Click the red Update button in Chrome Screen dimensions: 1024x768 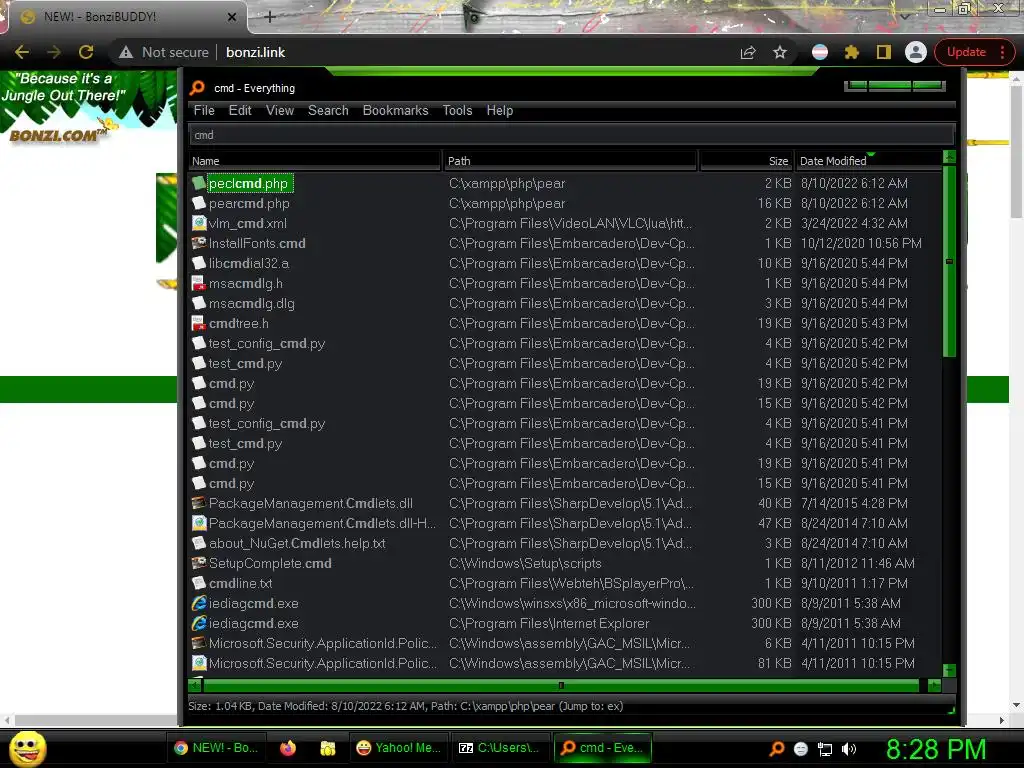pyautogui.click(x=966, y=52)
